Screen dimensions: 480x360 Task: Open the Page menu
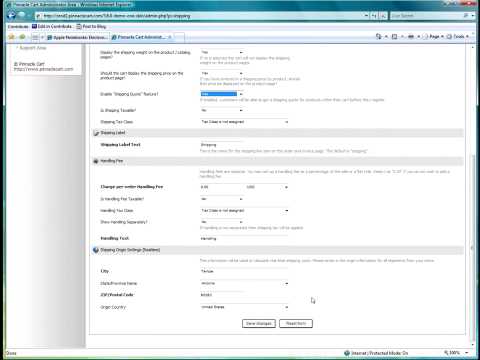pos(434,36)
